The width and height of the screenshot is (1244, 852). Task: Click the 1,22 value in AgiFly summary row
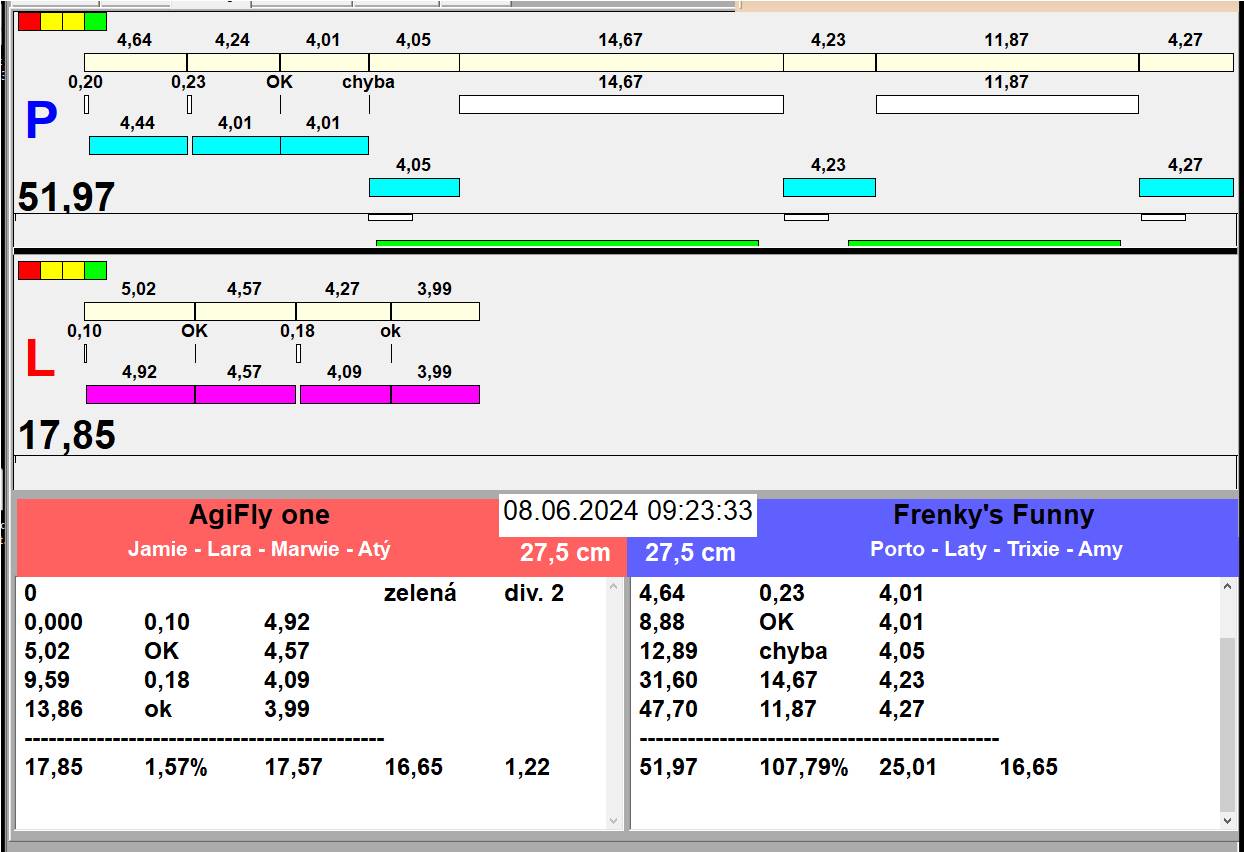click(x=527, y=767)
